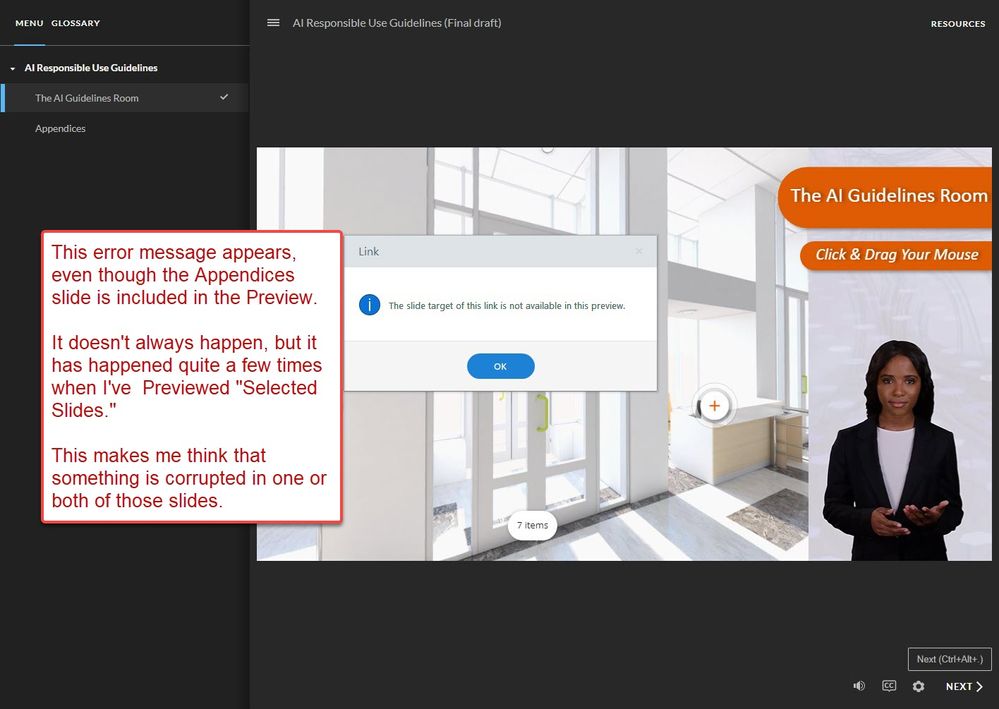Screen dimensions: 999x709
Task: Go to the NEXT slide
Action: (964, 686)
